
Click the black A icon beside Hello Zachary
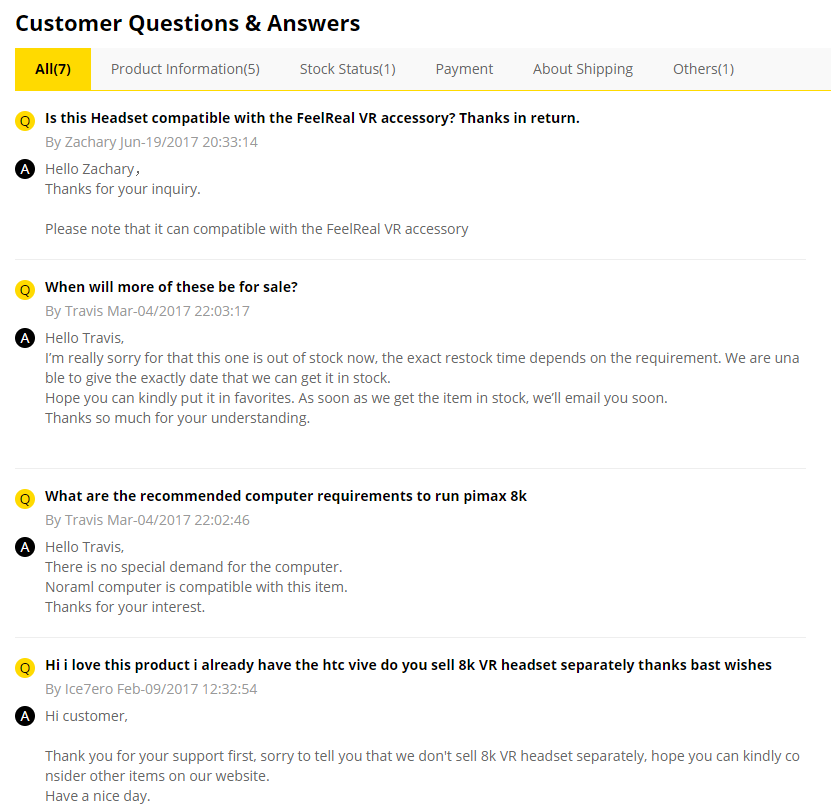[25, 169]
